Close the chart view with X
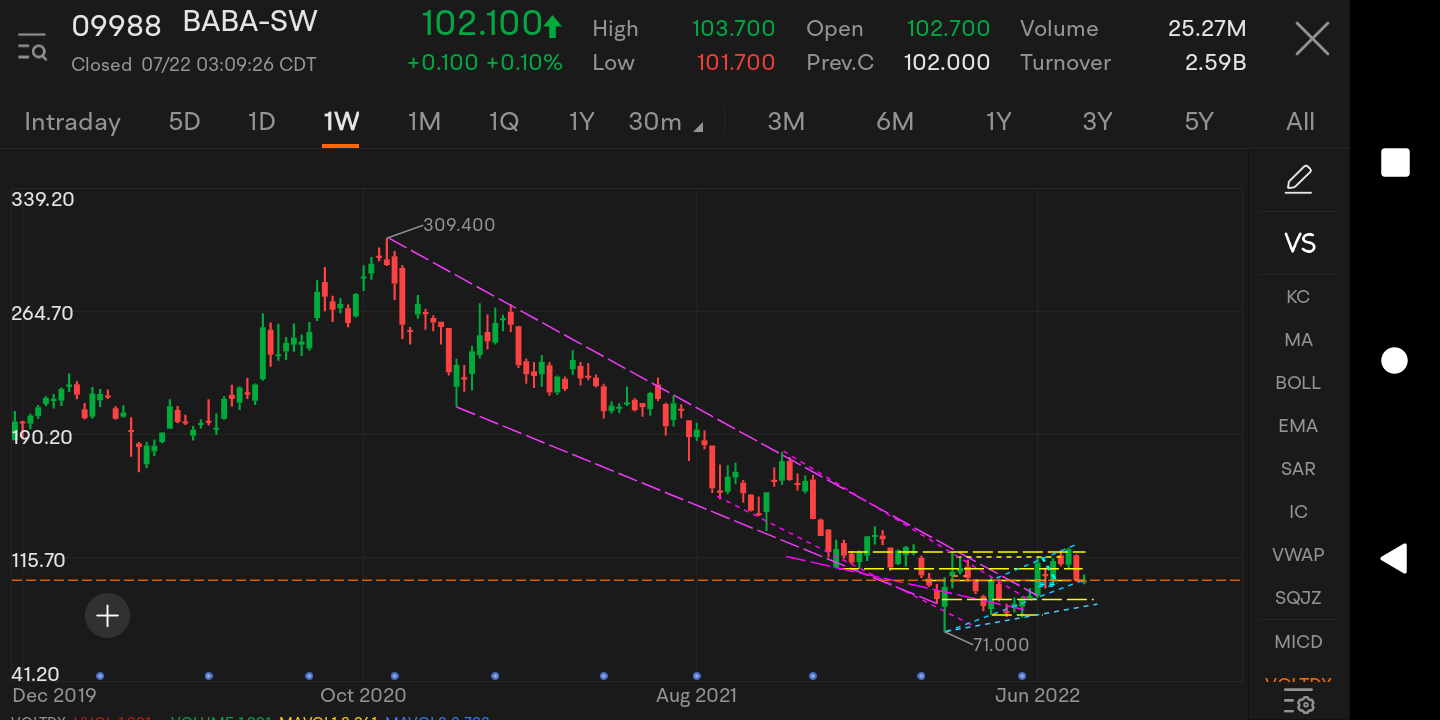This screenshot has height=720, width=1440. [1312, 40]
